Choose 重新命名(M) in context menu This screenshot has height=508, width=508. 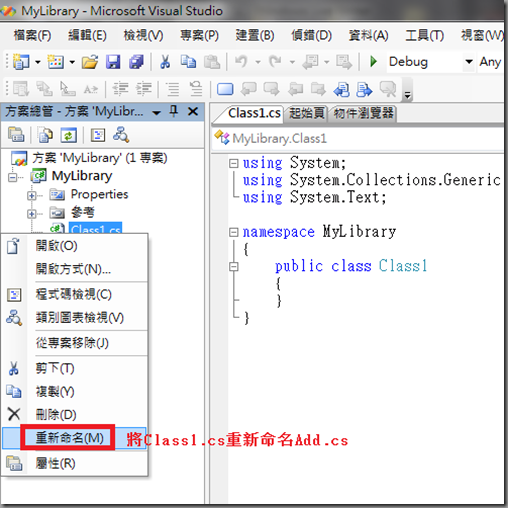click(74, 437)
